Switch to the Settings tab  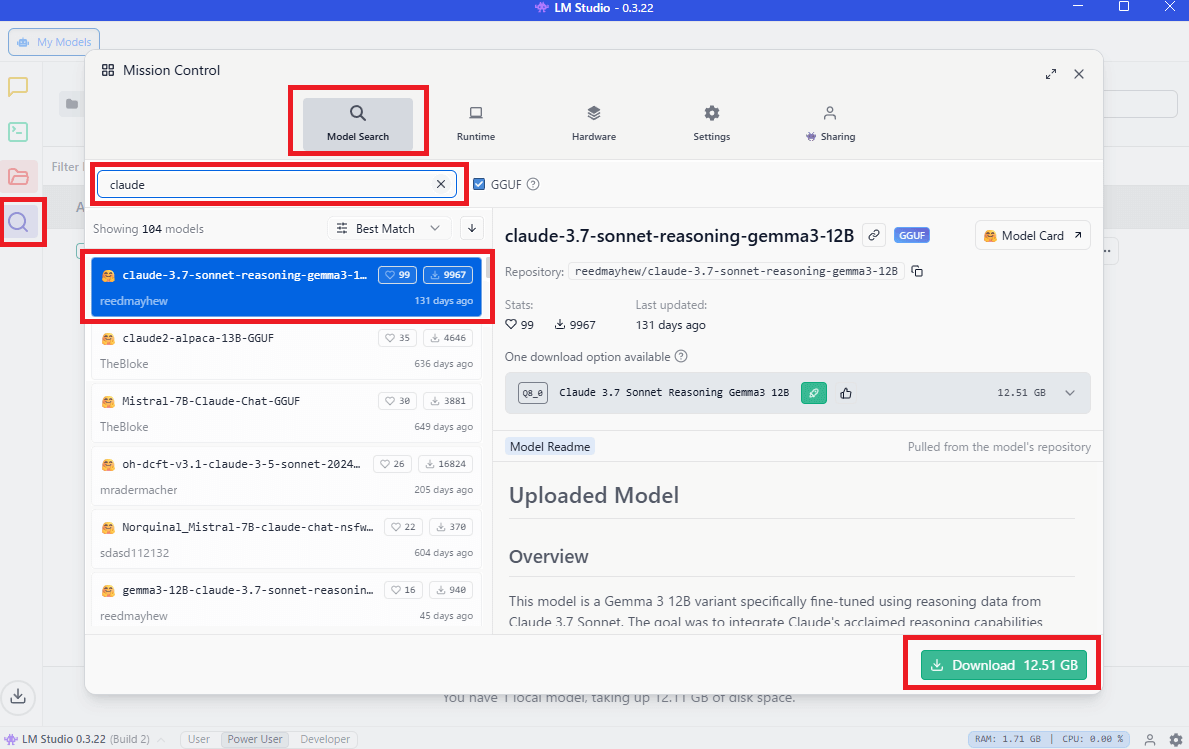pyautogui.click(x=711, y=124)
